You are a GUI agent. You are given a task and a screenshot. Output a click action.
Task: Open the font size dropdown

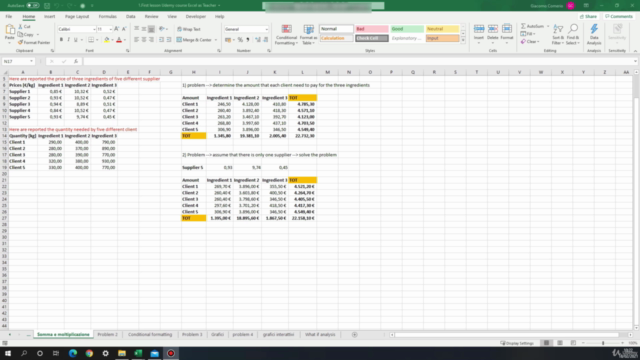coord(110,29)
